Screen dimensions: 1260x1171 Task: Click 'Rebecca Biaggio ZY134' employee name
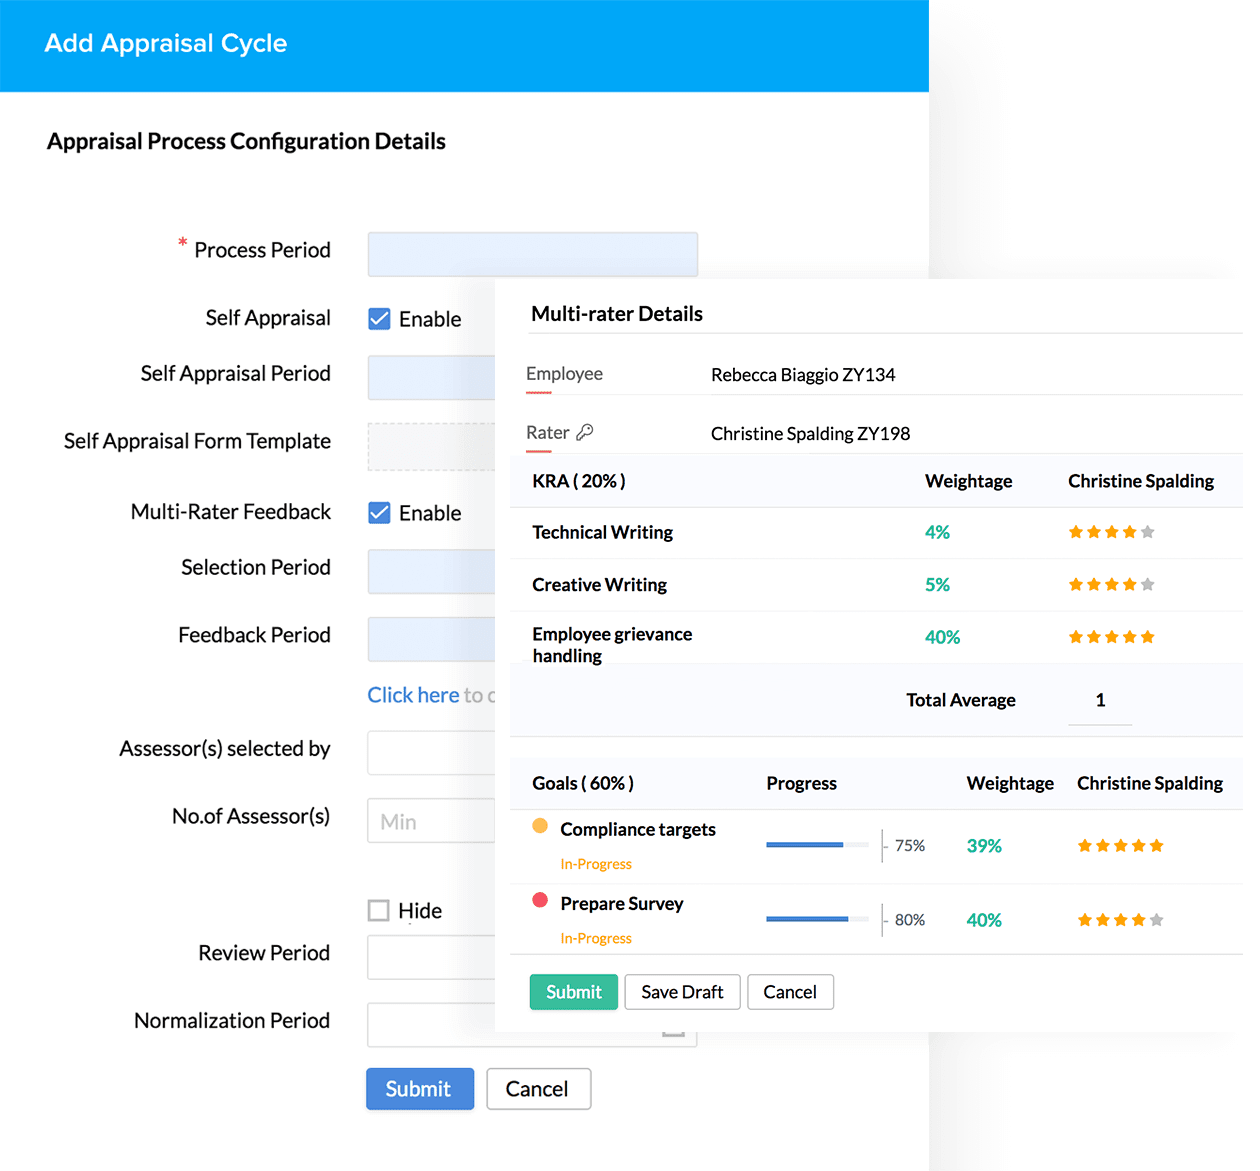(x=803, y=375)
